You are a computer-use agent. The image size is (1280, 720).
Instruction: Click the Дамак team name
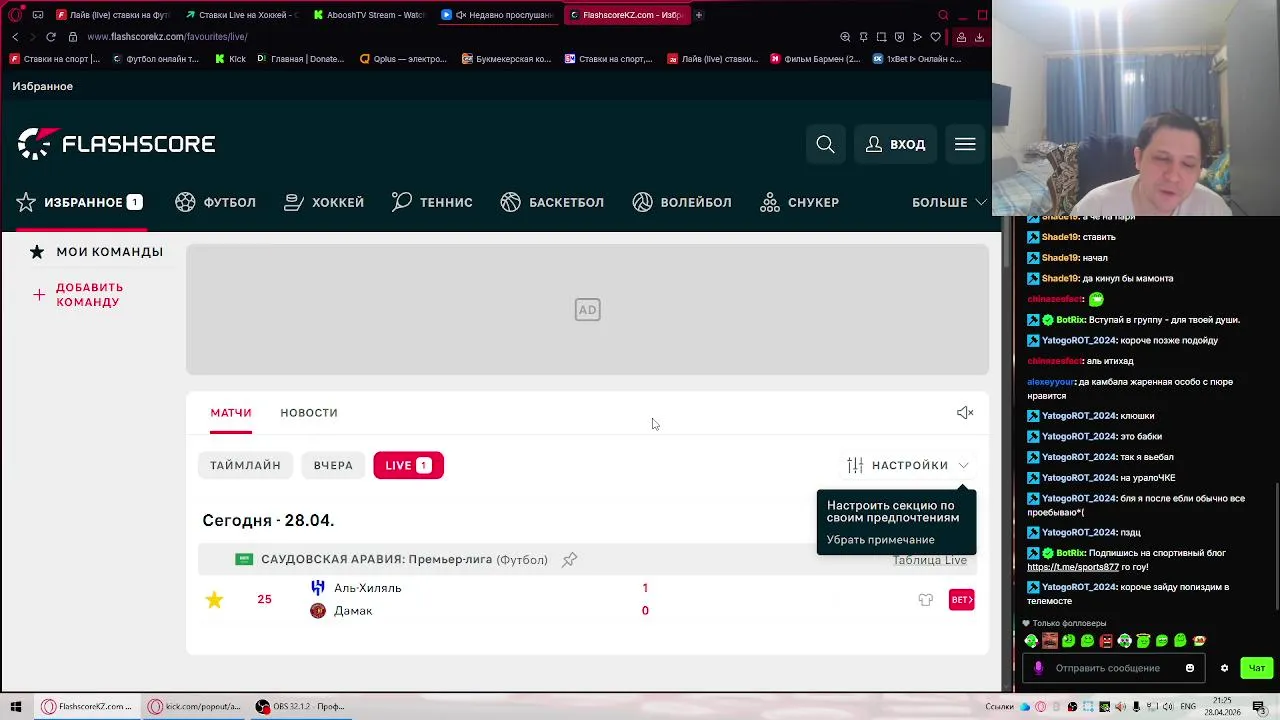point(353,610)
